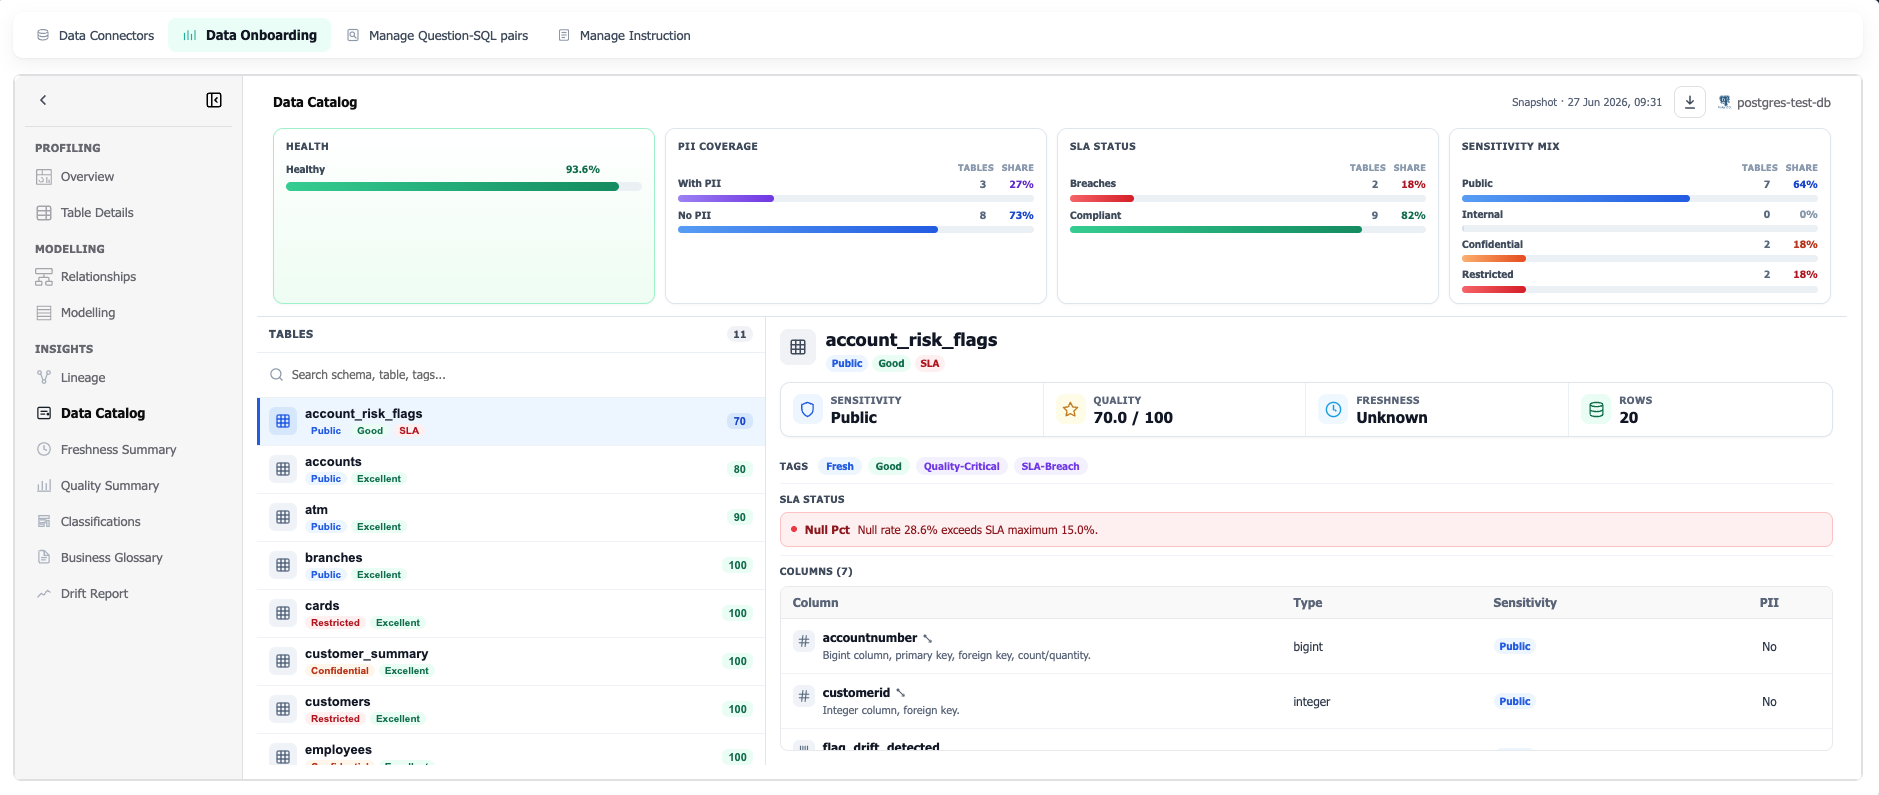
Task: Click the SLA-Breach tag
Action: 1050,466
